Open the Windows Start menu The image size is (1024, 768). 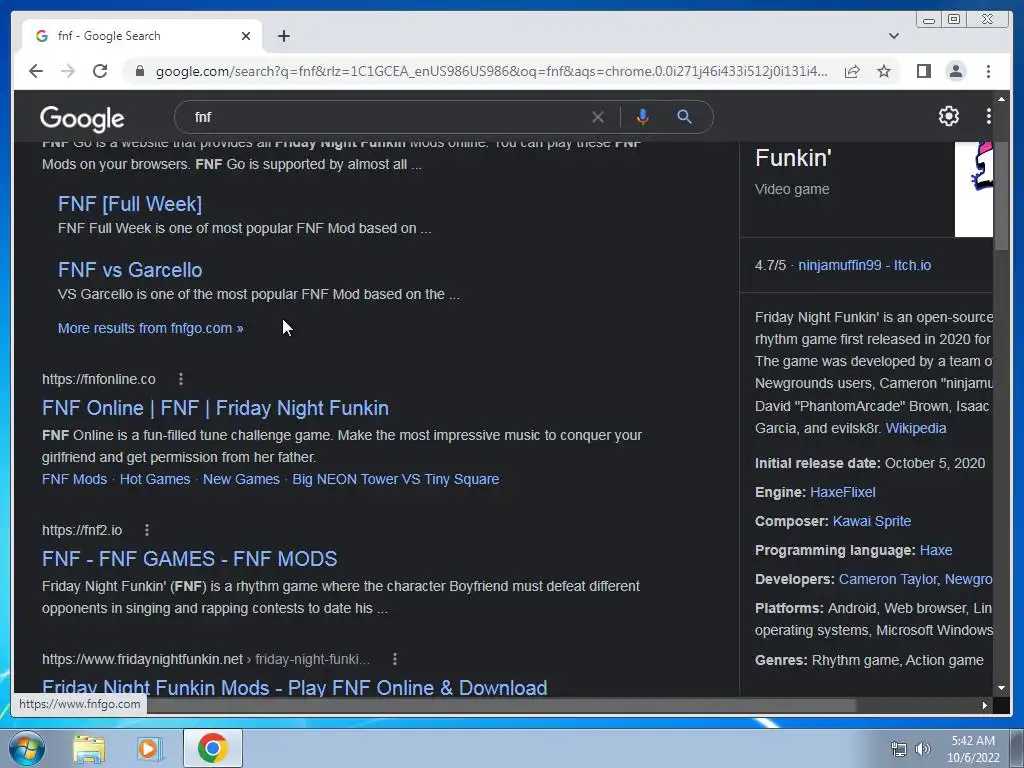(x=27, y=748)
